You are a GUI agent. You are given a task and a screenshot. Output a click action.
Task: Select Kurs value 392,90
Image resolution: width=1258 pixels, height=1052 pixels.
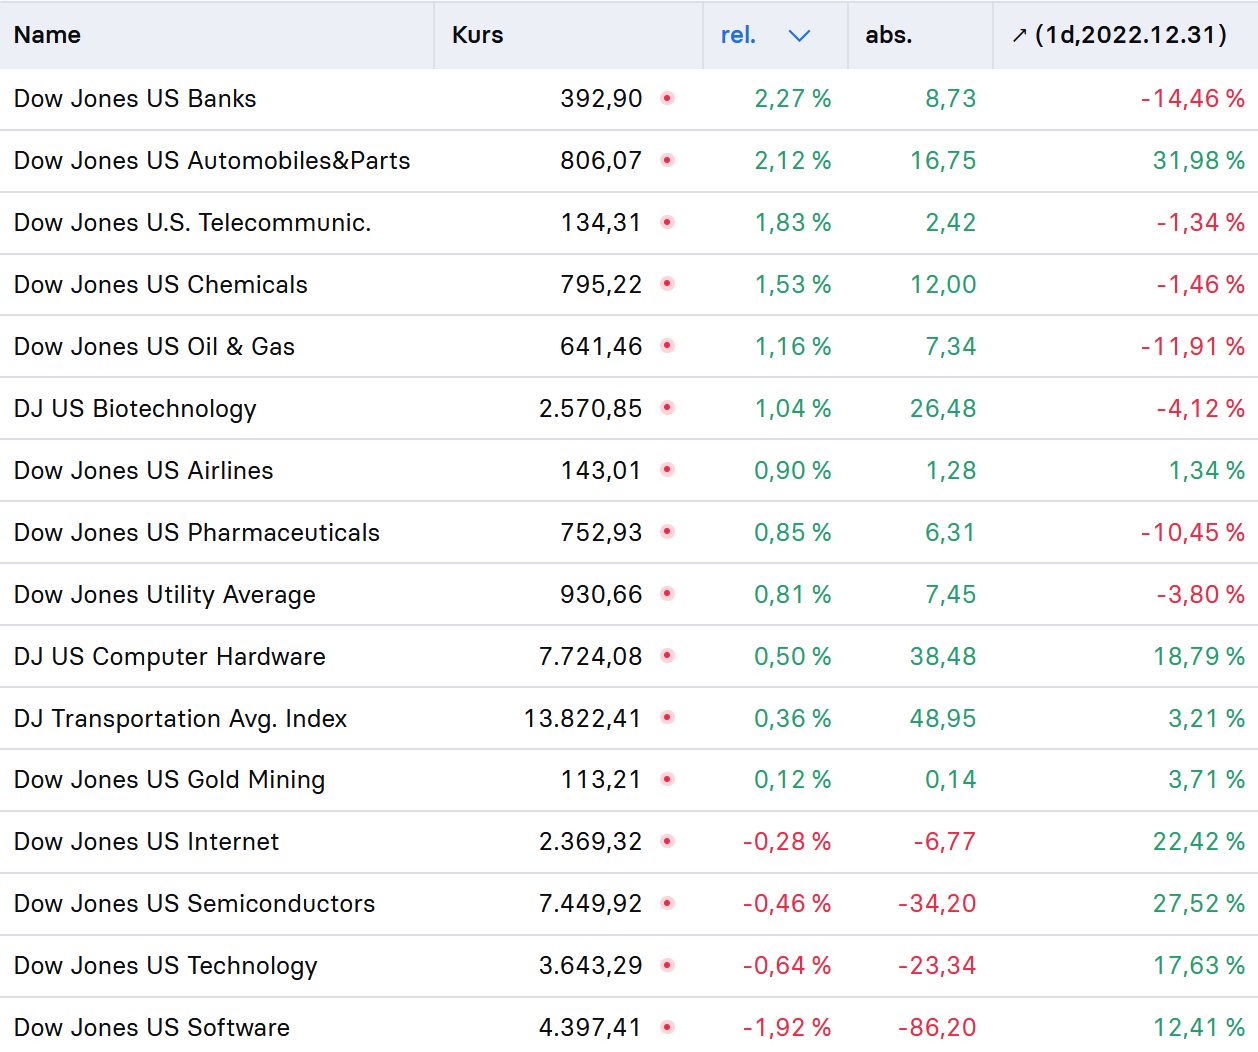coord(601,98)
